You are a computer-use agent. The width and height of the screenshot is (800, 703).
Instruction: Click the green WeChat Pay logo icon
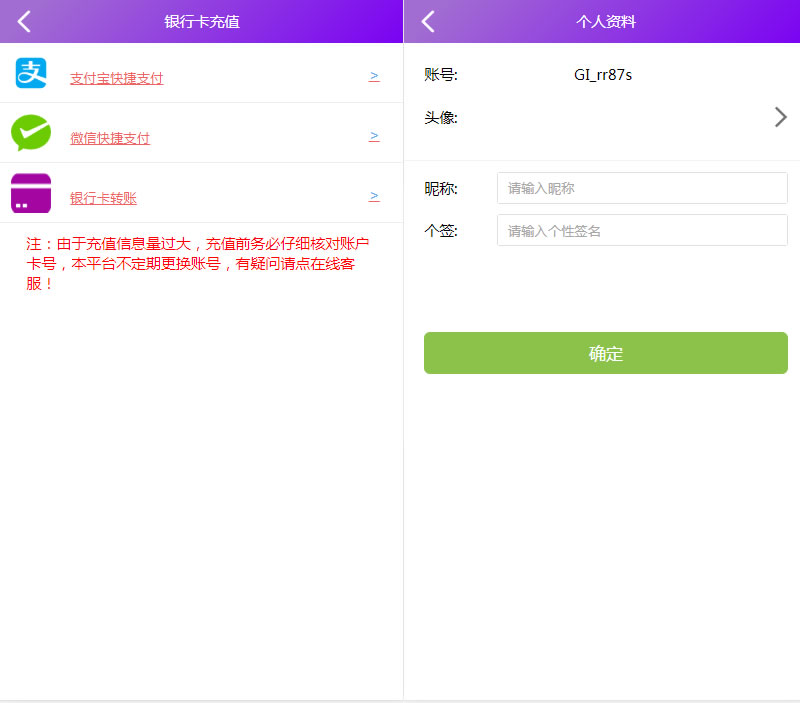pyautogui.click(x=31, y=133)
